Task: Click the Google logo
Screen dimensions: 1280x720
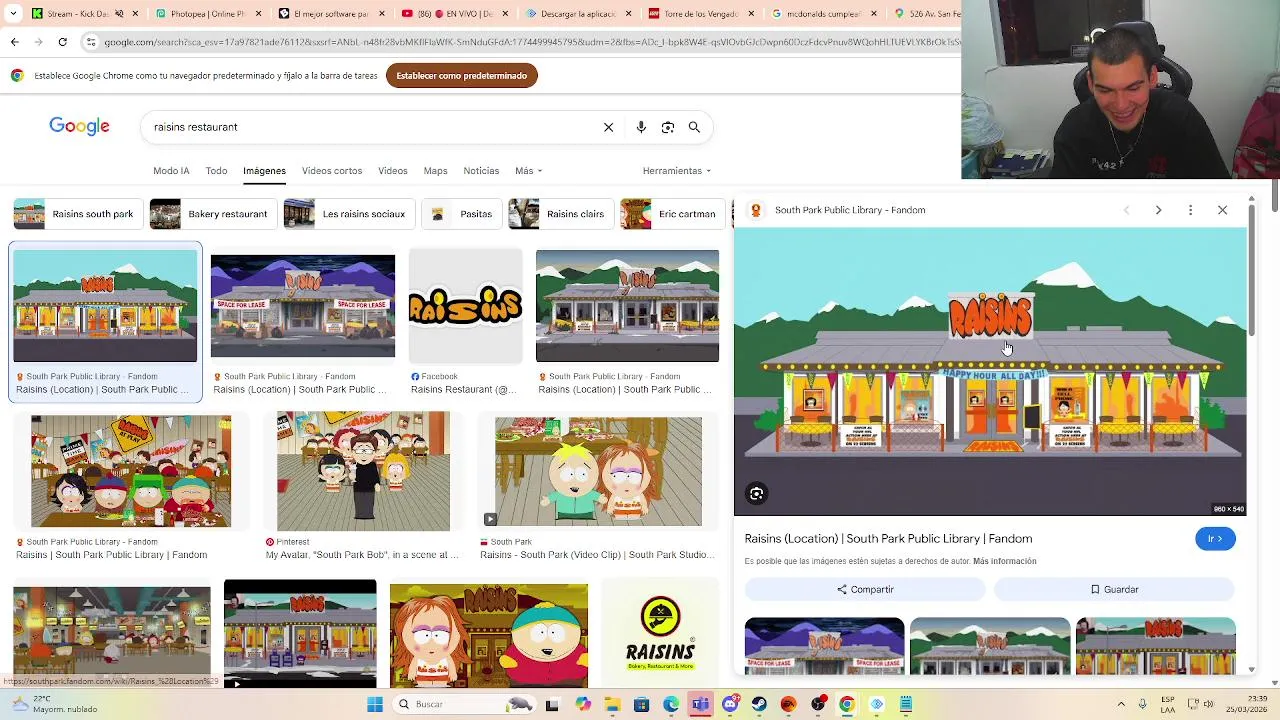Action: pos(79,126)
